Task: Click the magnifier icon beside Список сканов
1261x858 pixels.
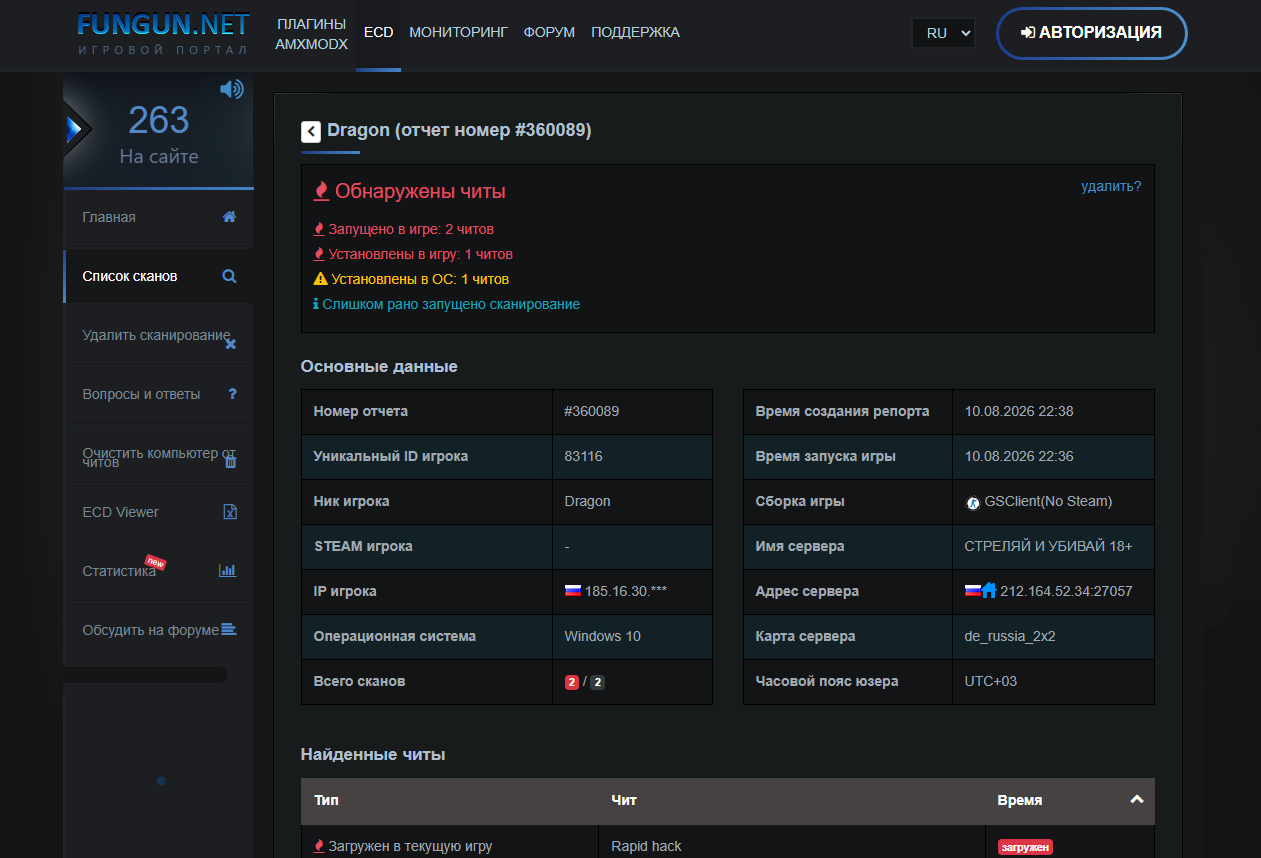Action: 229,276
